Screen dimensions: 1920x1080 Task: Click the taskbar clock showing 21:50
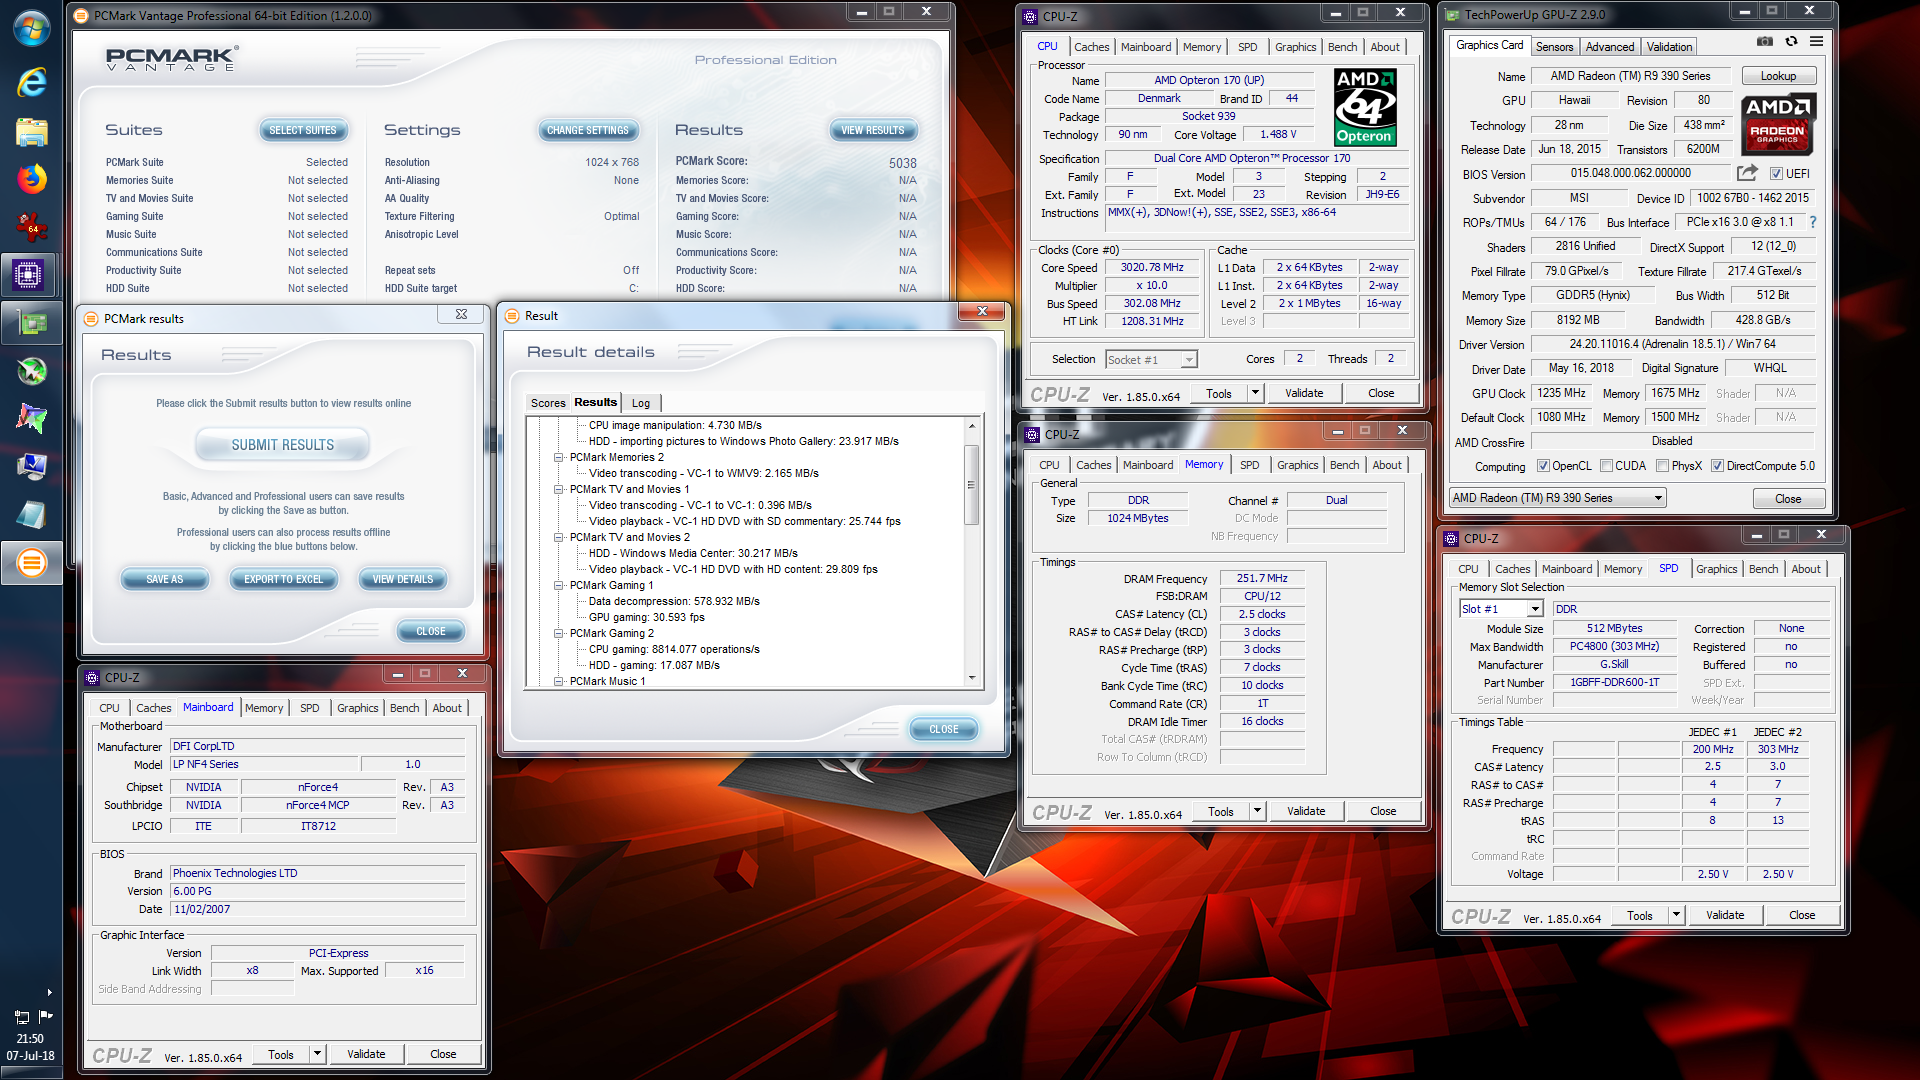coord(30,1039)
